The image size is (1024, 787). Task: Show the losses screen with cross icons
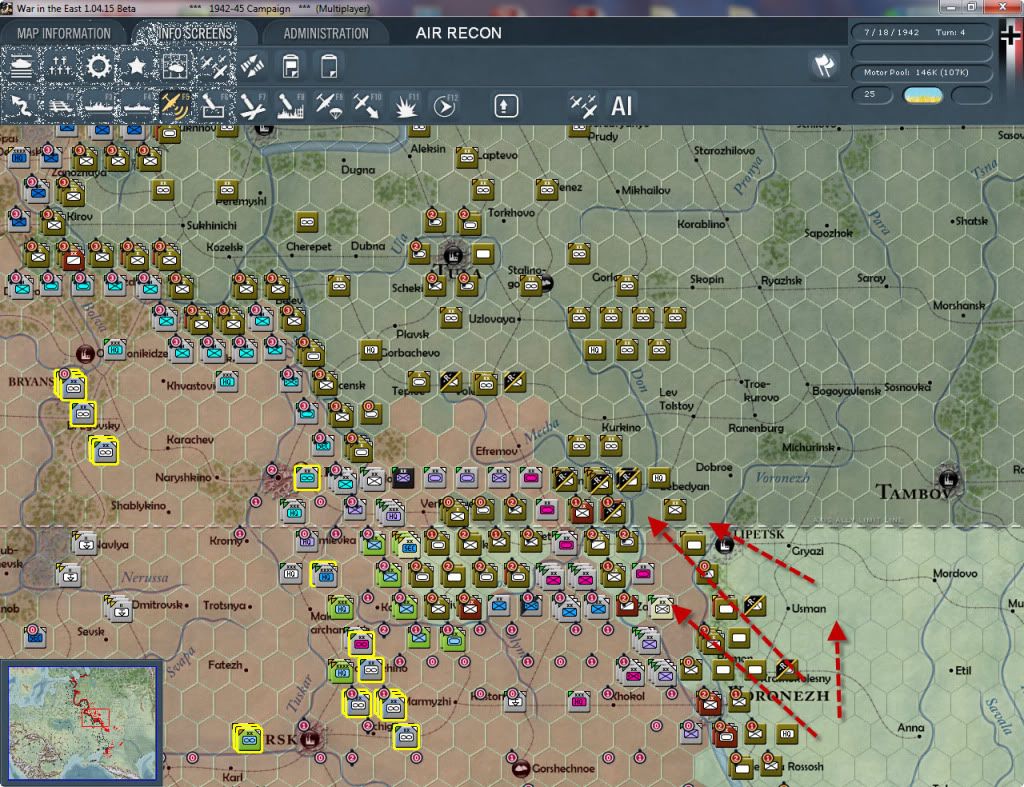pos(59,67)
